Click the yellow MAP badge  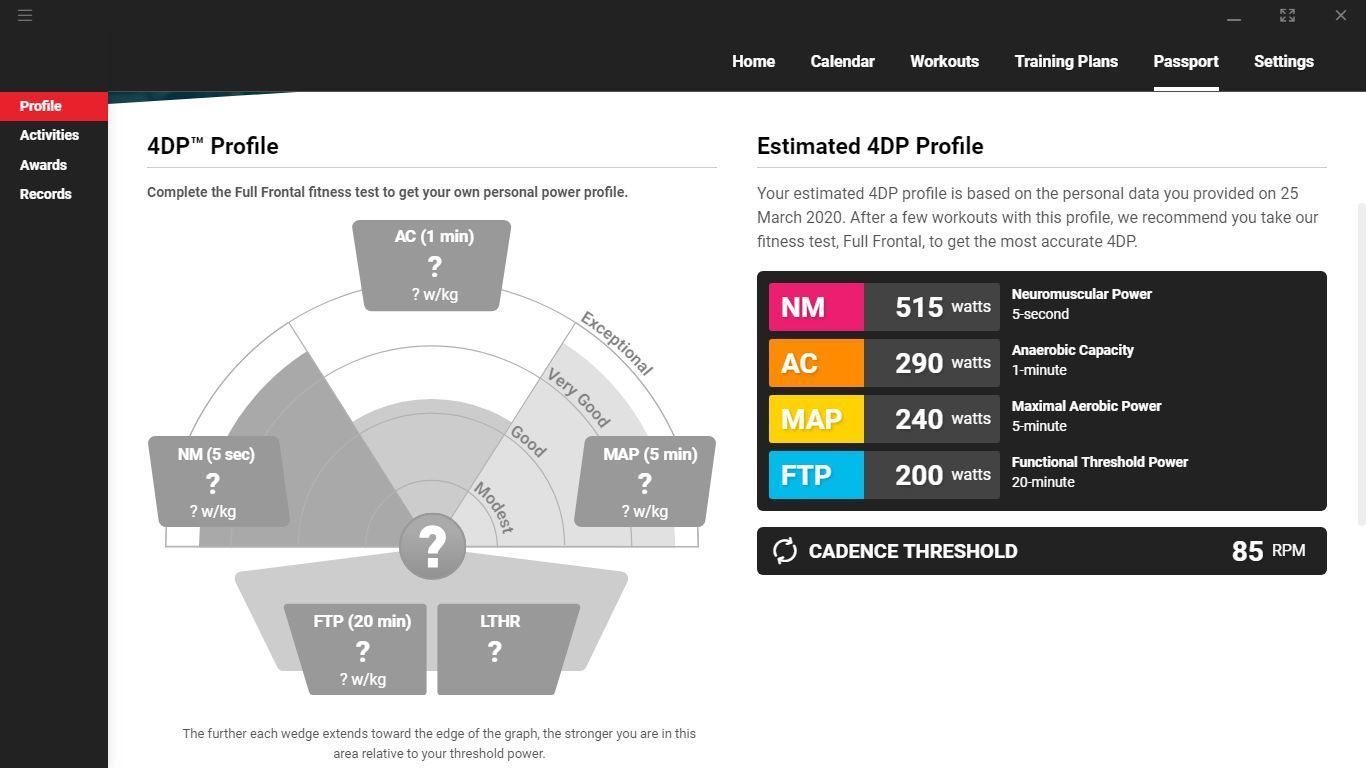click(x=816, y=419)
